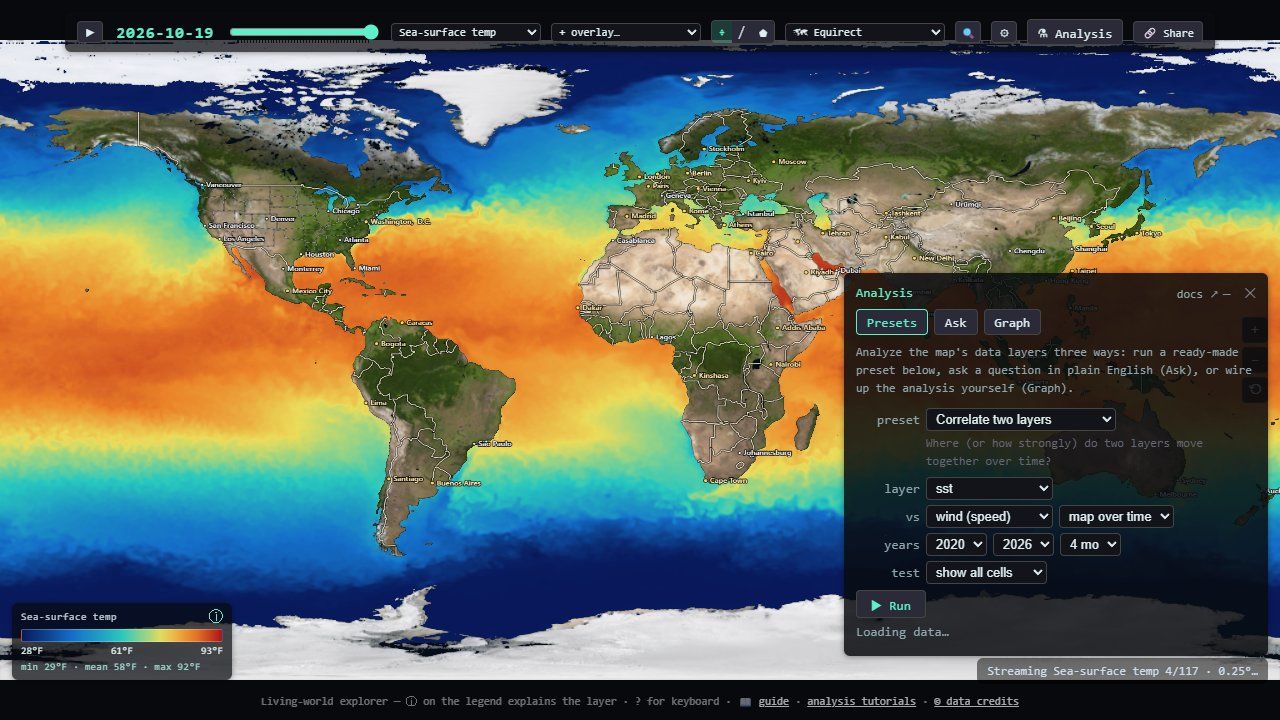Viewport: 1280px width, 720px height.
Task: Open the analysis tutorials link
Action: [862, 701]
